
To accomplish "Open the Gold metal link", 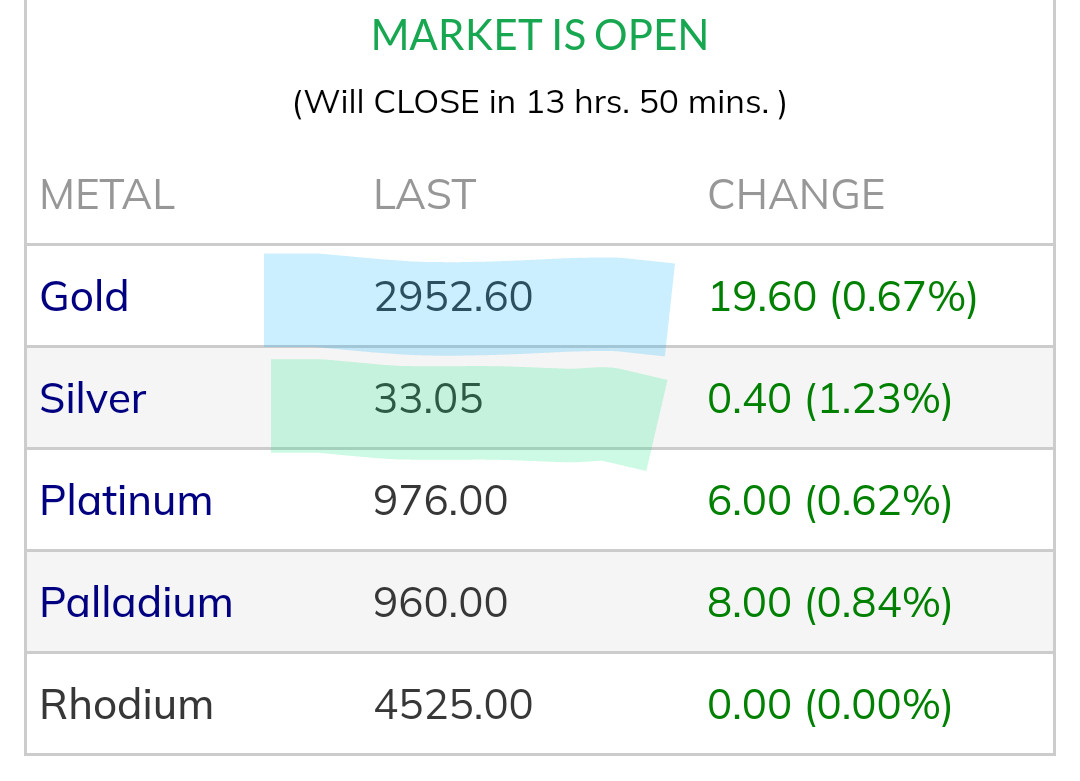I will 84,297.
